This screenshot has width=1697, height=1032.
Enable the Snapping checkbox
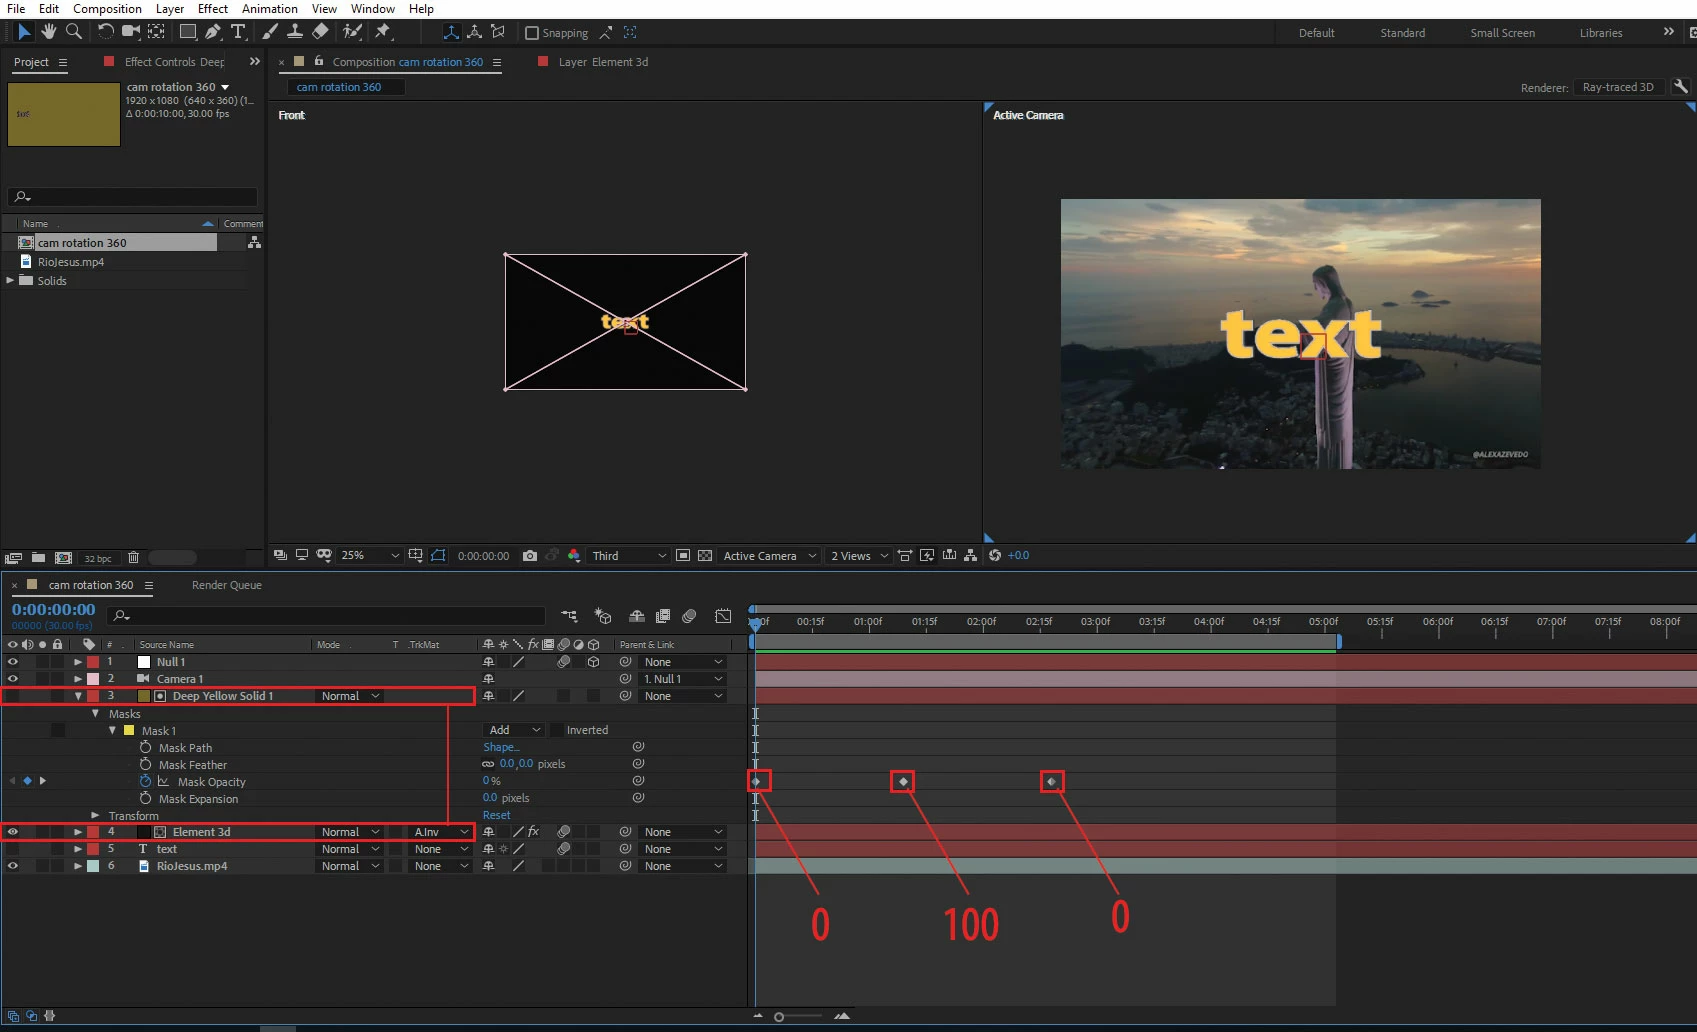click(532, 33)
